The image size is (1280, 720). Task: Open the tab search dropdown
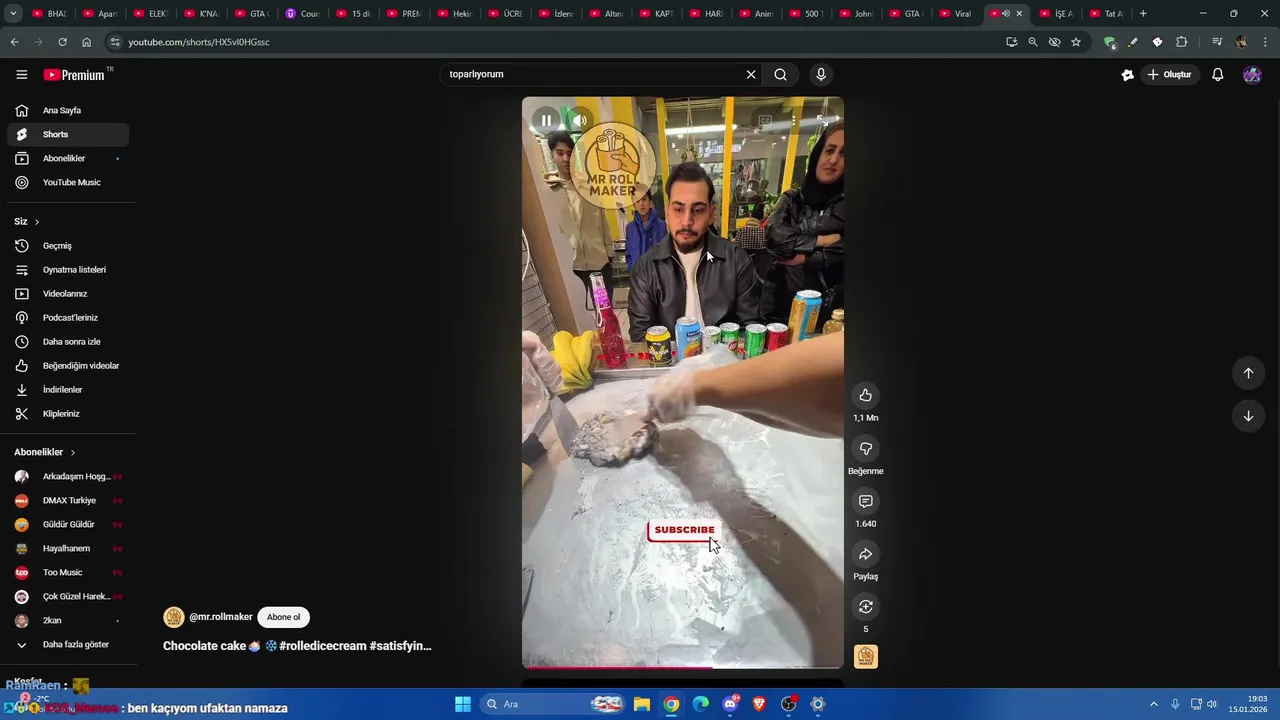click(x=13, y=14)
